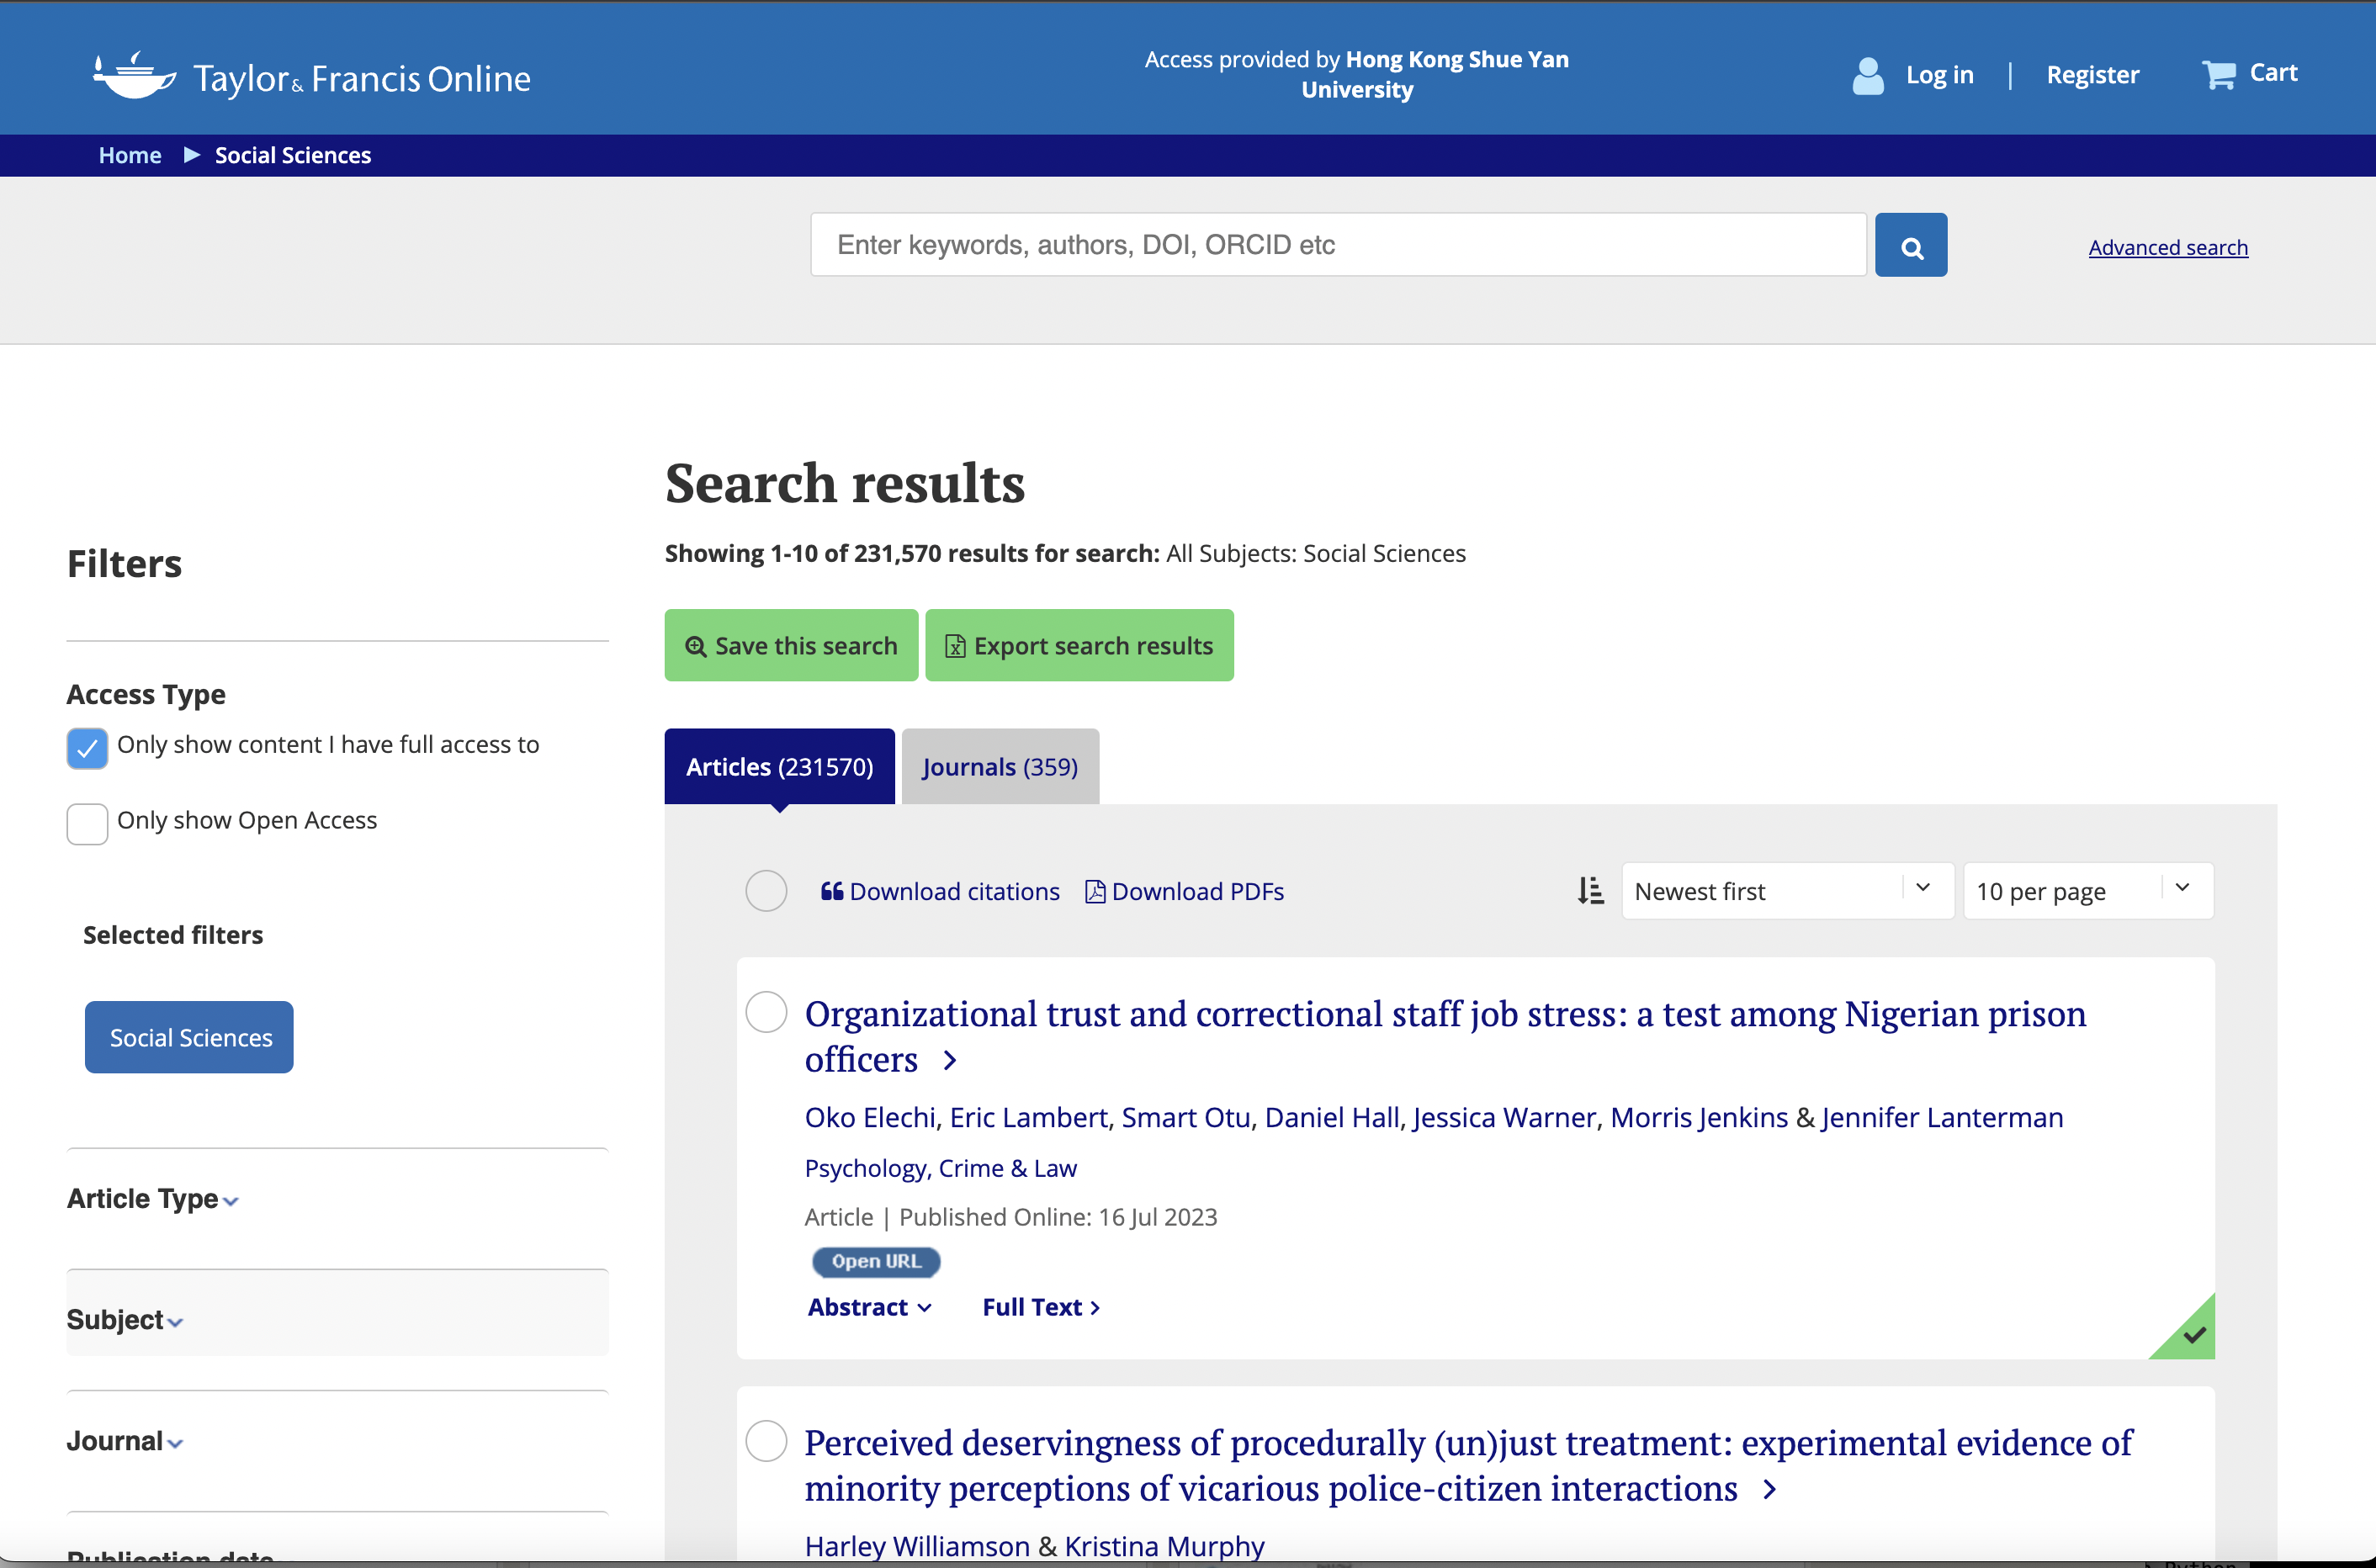This screenshot has width=2376, height=1568.
Task: Click Home in the breadcrumb
Action: point(130,155)
